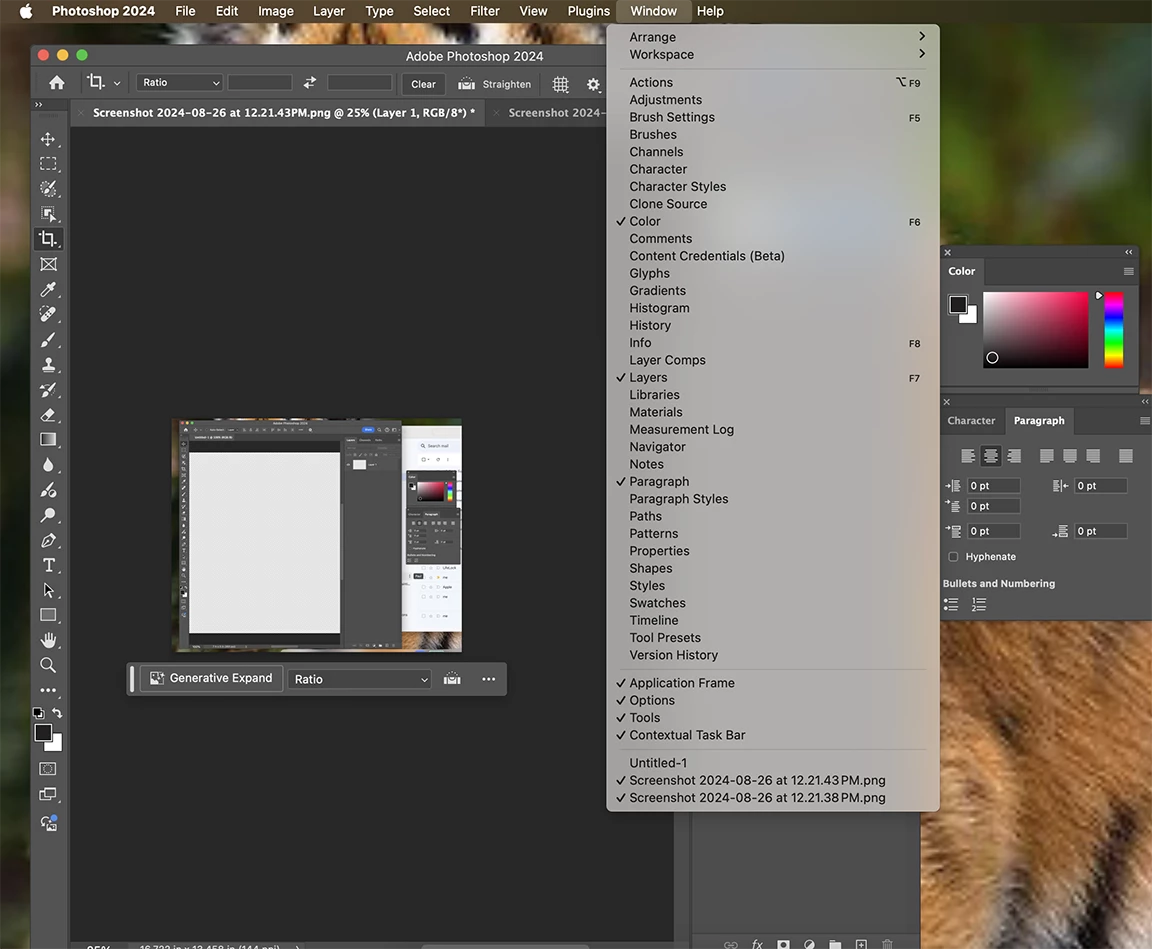The width and height of the screenshot is (1152, 949).
Task: Click Generative Expand button
Action: (212, 679)
